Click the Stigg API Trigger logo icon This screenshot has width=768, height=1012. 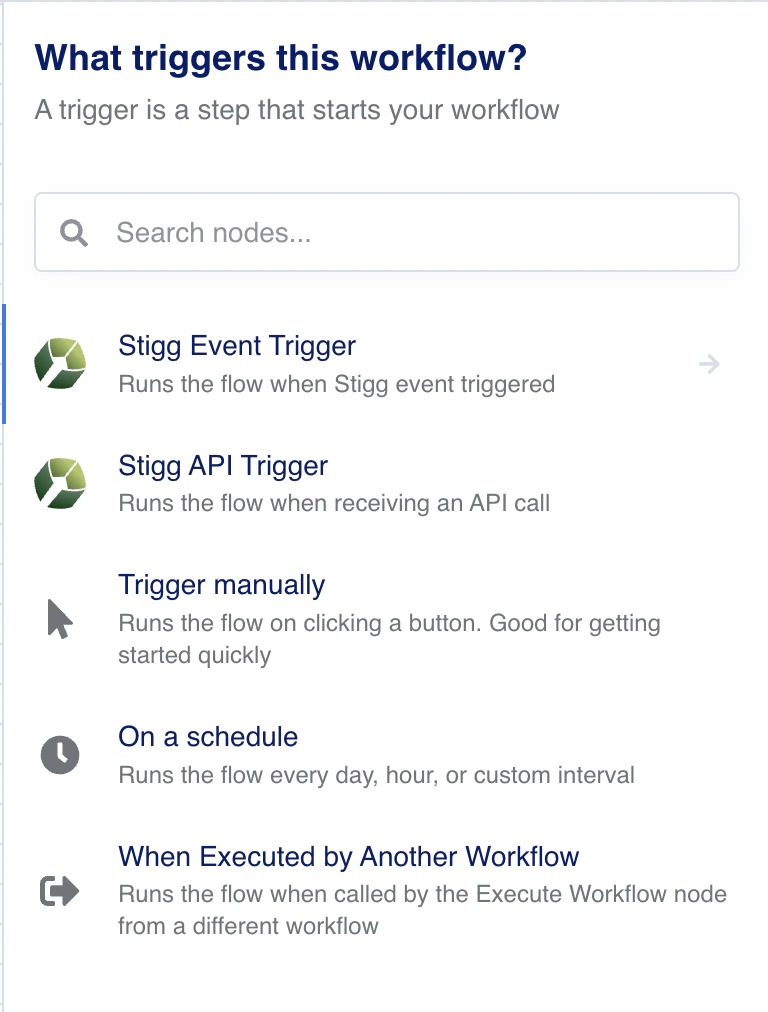pos(60,484)
